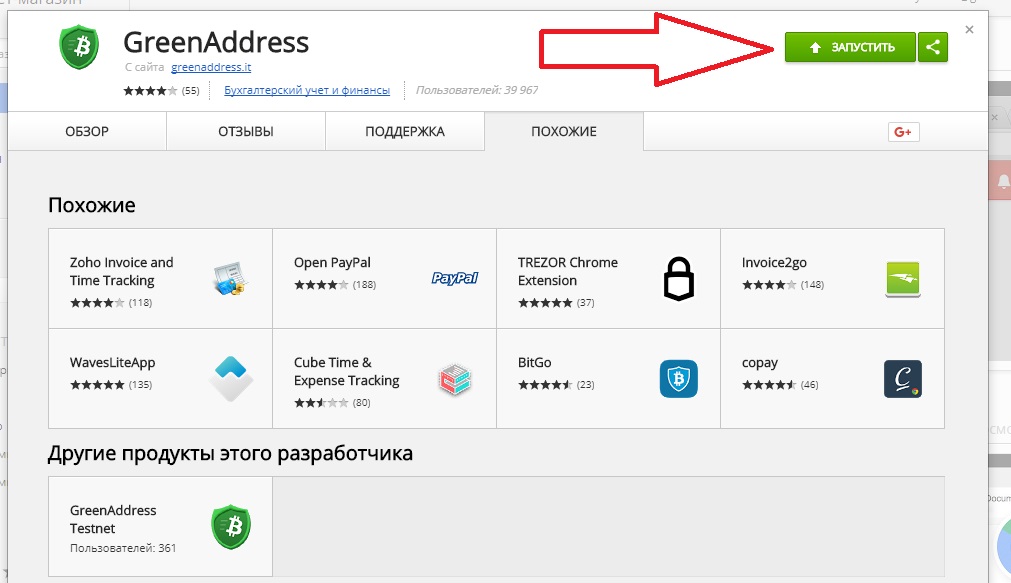Click the GreenAddress Testnet shield icon
The width and height of the screenshot is (1011, 583).
click(x=231, y=527)
